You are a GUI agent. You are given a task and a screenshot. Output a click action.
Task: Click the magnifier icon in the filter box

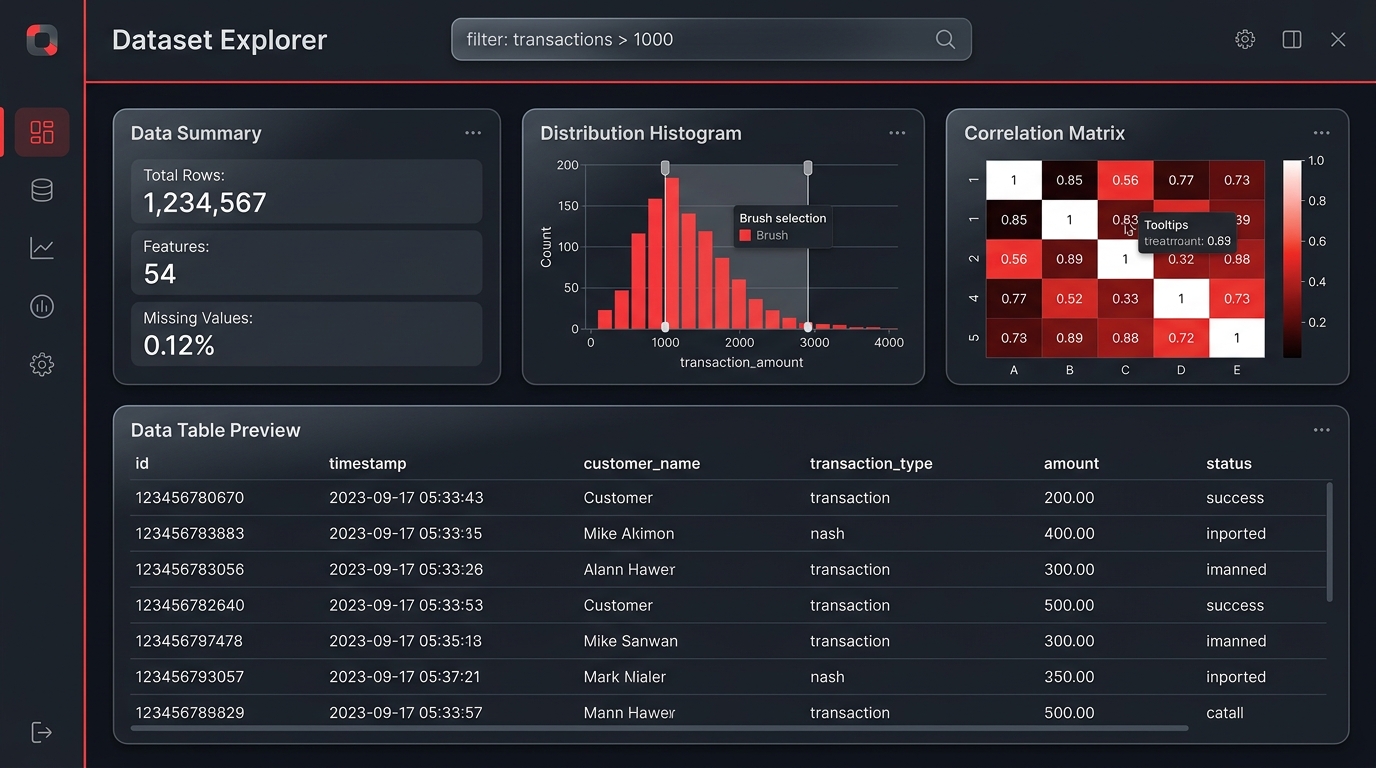(x=945, y=39)
